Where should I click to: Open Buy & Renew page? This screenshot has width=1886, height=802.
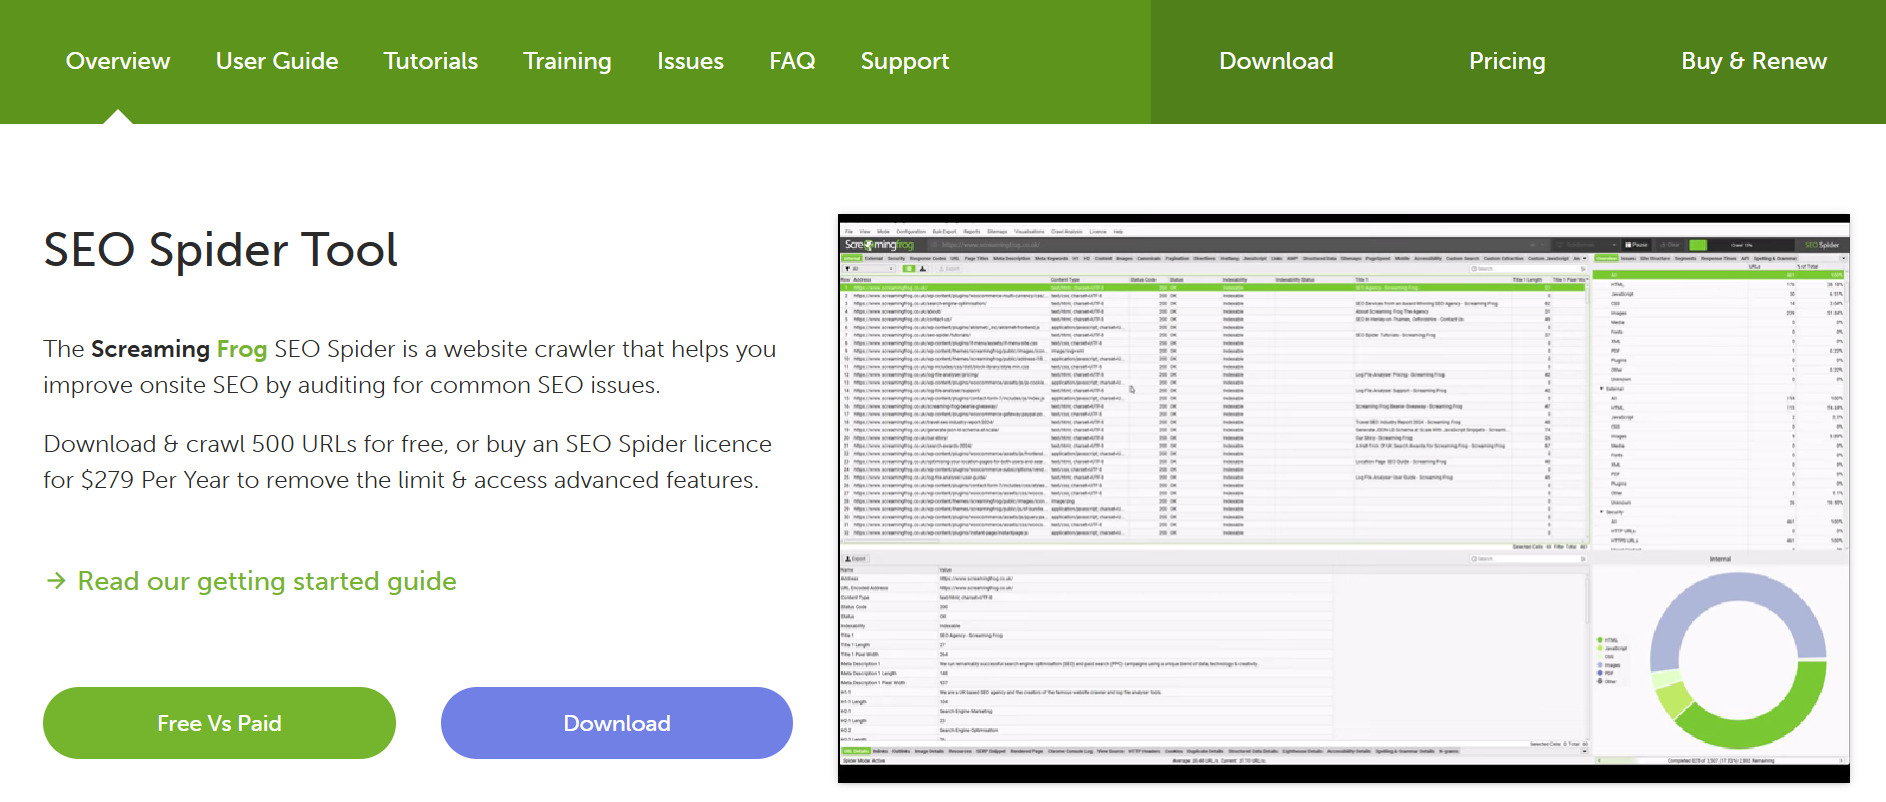pyautogui.click(x=1754, y=61)
